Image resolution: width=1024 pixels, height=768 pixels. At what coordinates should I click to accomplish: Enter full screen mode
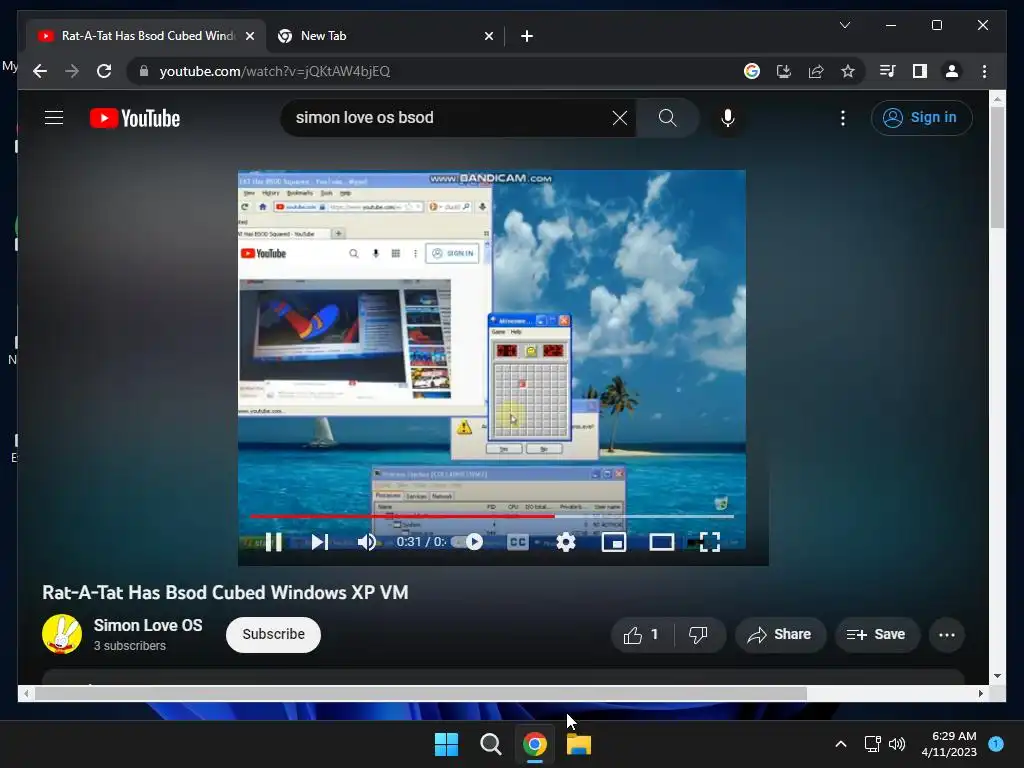[709, 542]
